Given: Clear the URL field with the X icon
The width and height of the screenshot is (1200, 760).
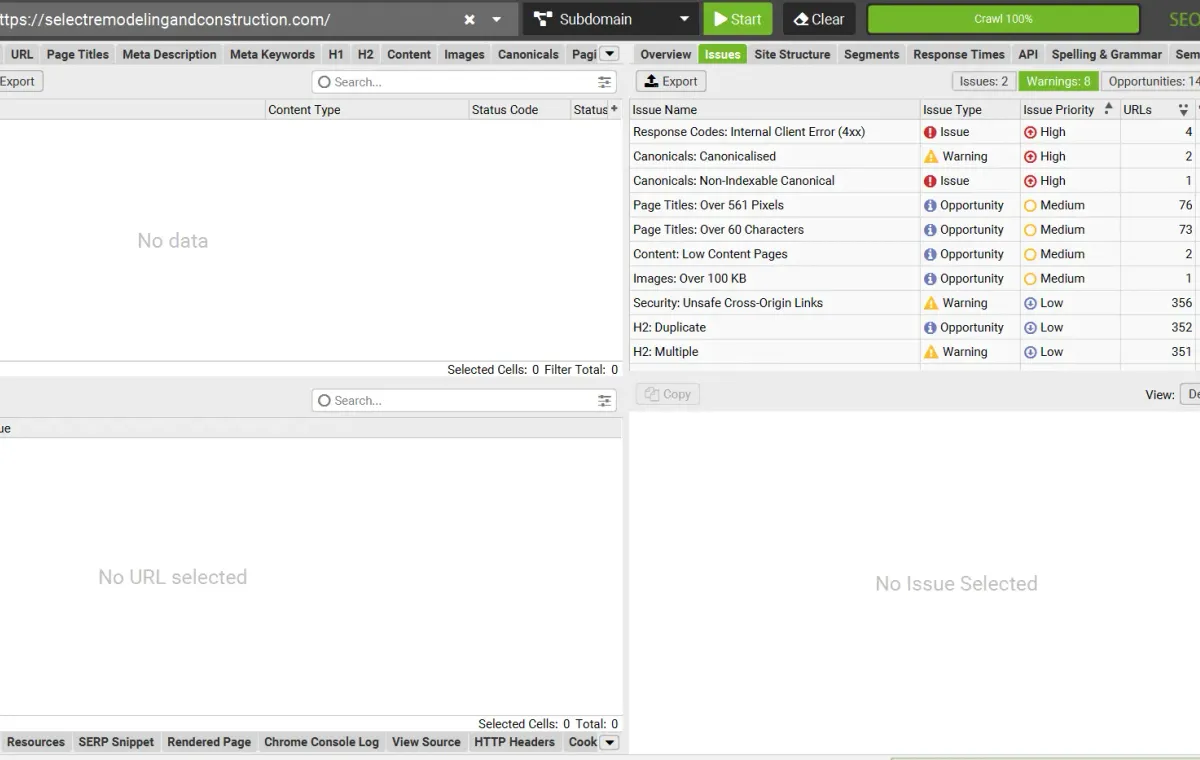Looking at the screenshot, I should coord(469,19).
